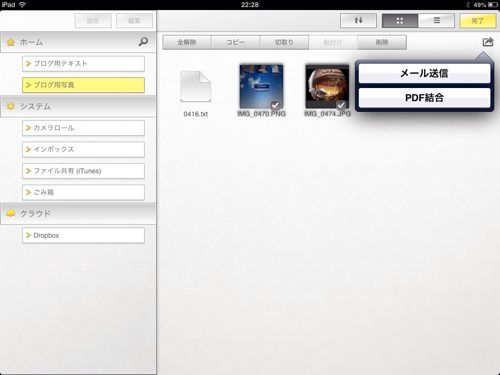Uncheck the checkmark on IMG_0474.JPG
This screenshot has height=375, width=500.
point(341,105)
